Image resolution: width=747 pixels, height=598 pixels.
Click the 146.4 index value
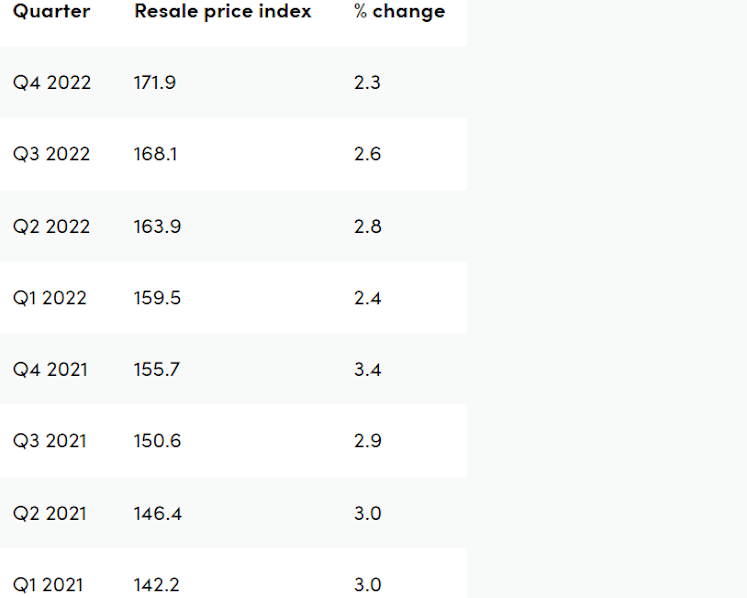click(x=158, y=513)
